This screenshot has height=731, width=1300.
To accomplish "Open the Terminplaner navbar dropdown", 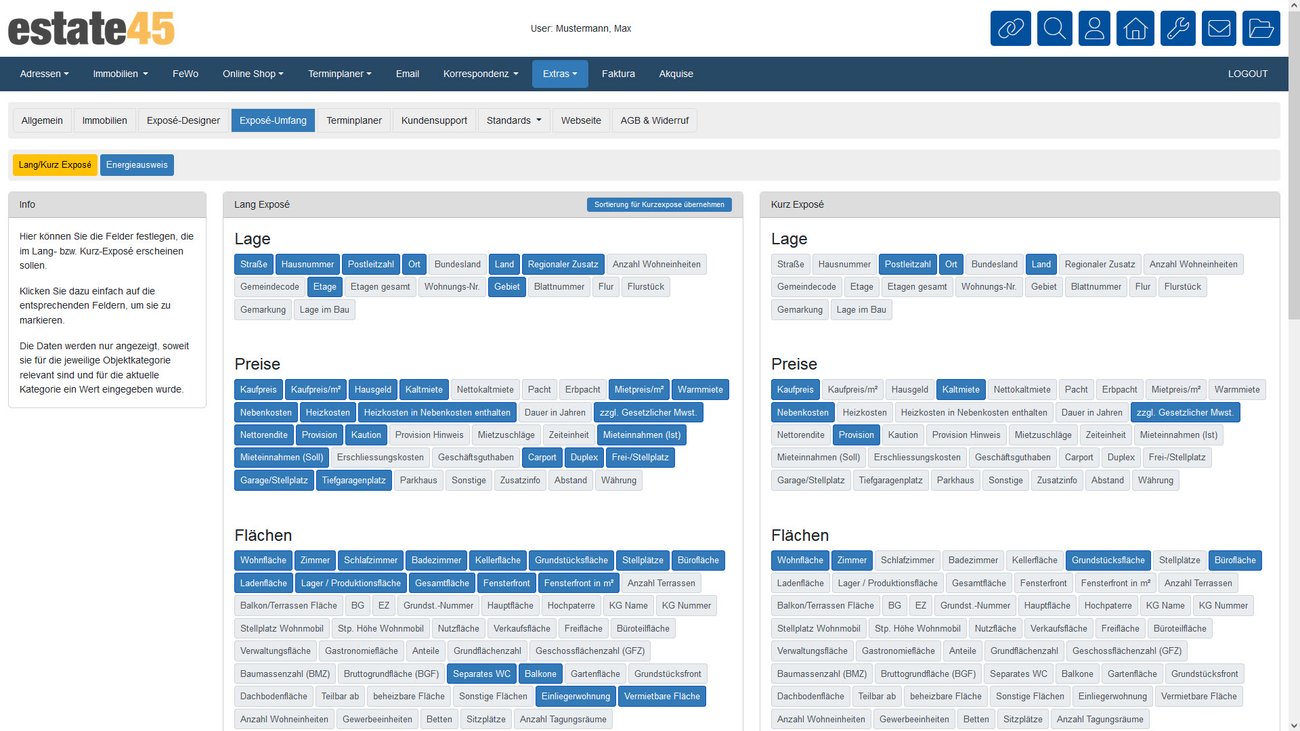I will [x=340, y=74].
